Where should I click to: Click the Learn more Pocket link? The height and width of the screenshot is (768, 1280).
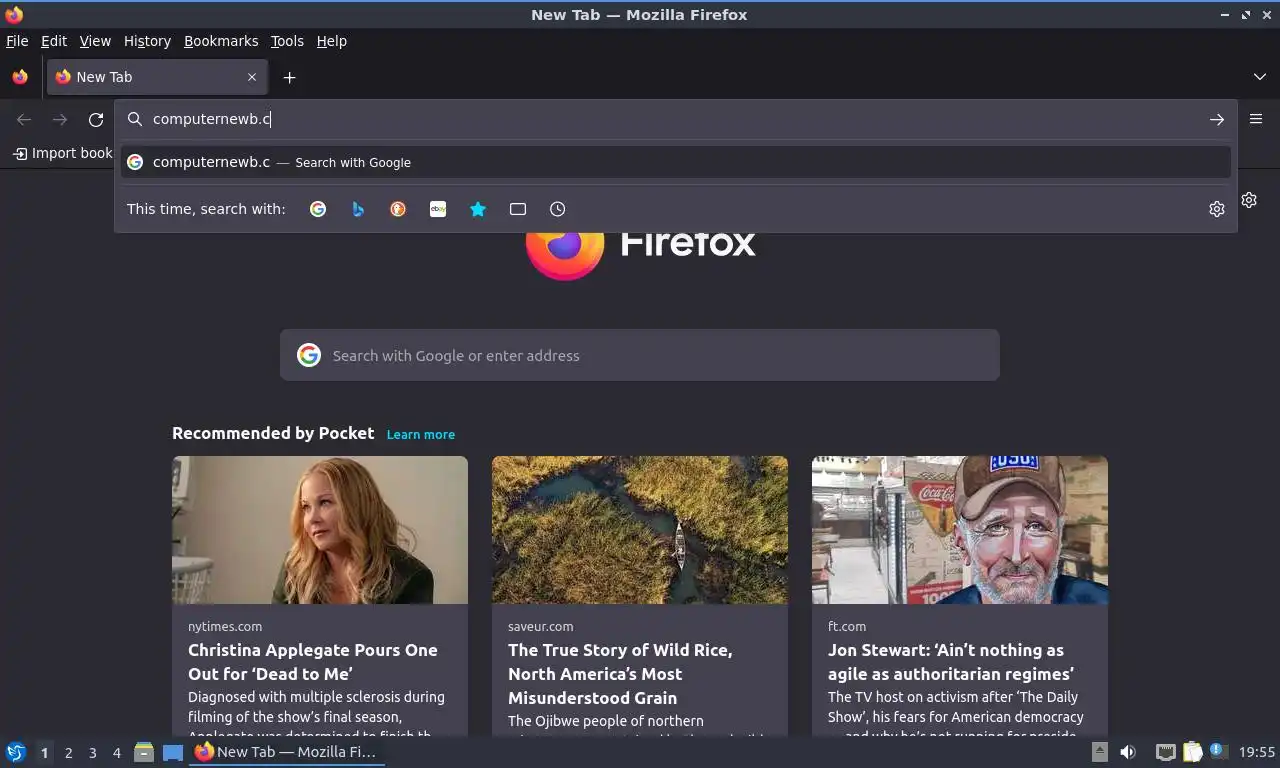coord(421,434)
